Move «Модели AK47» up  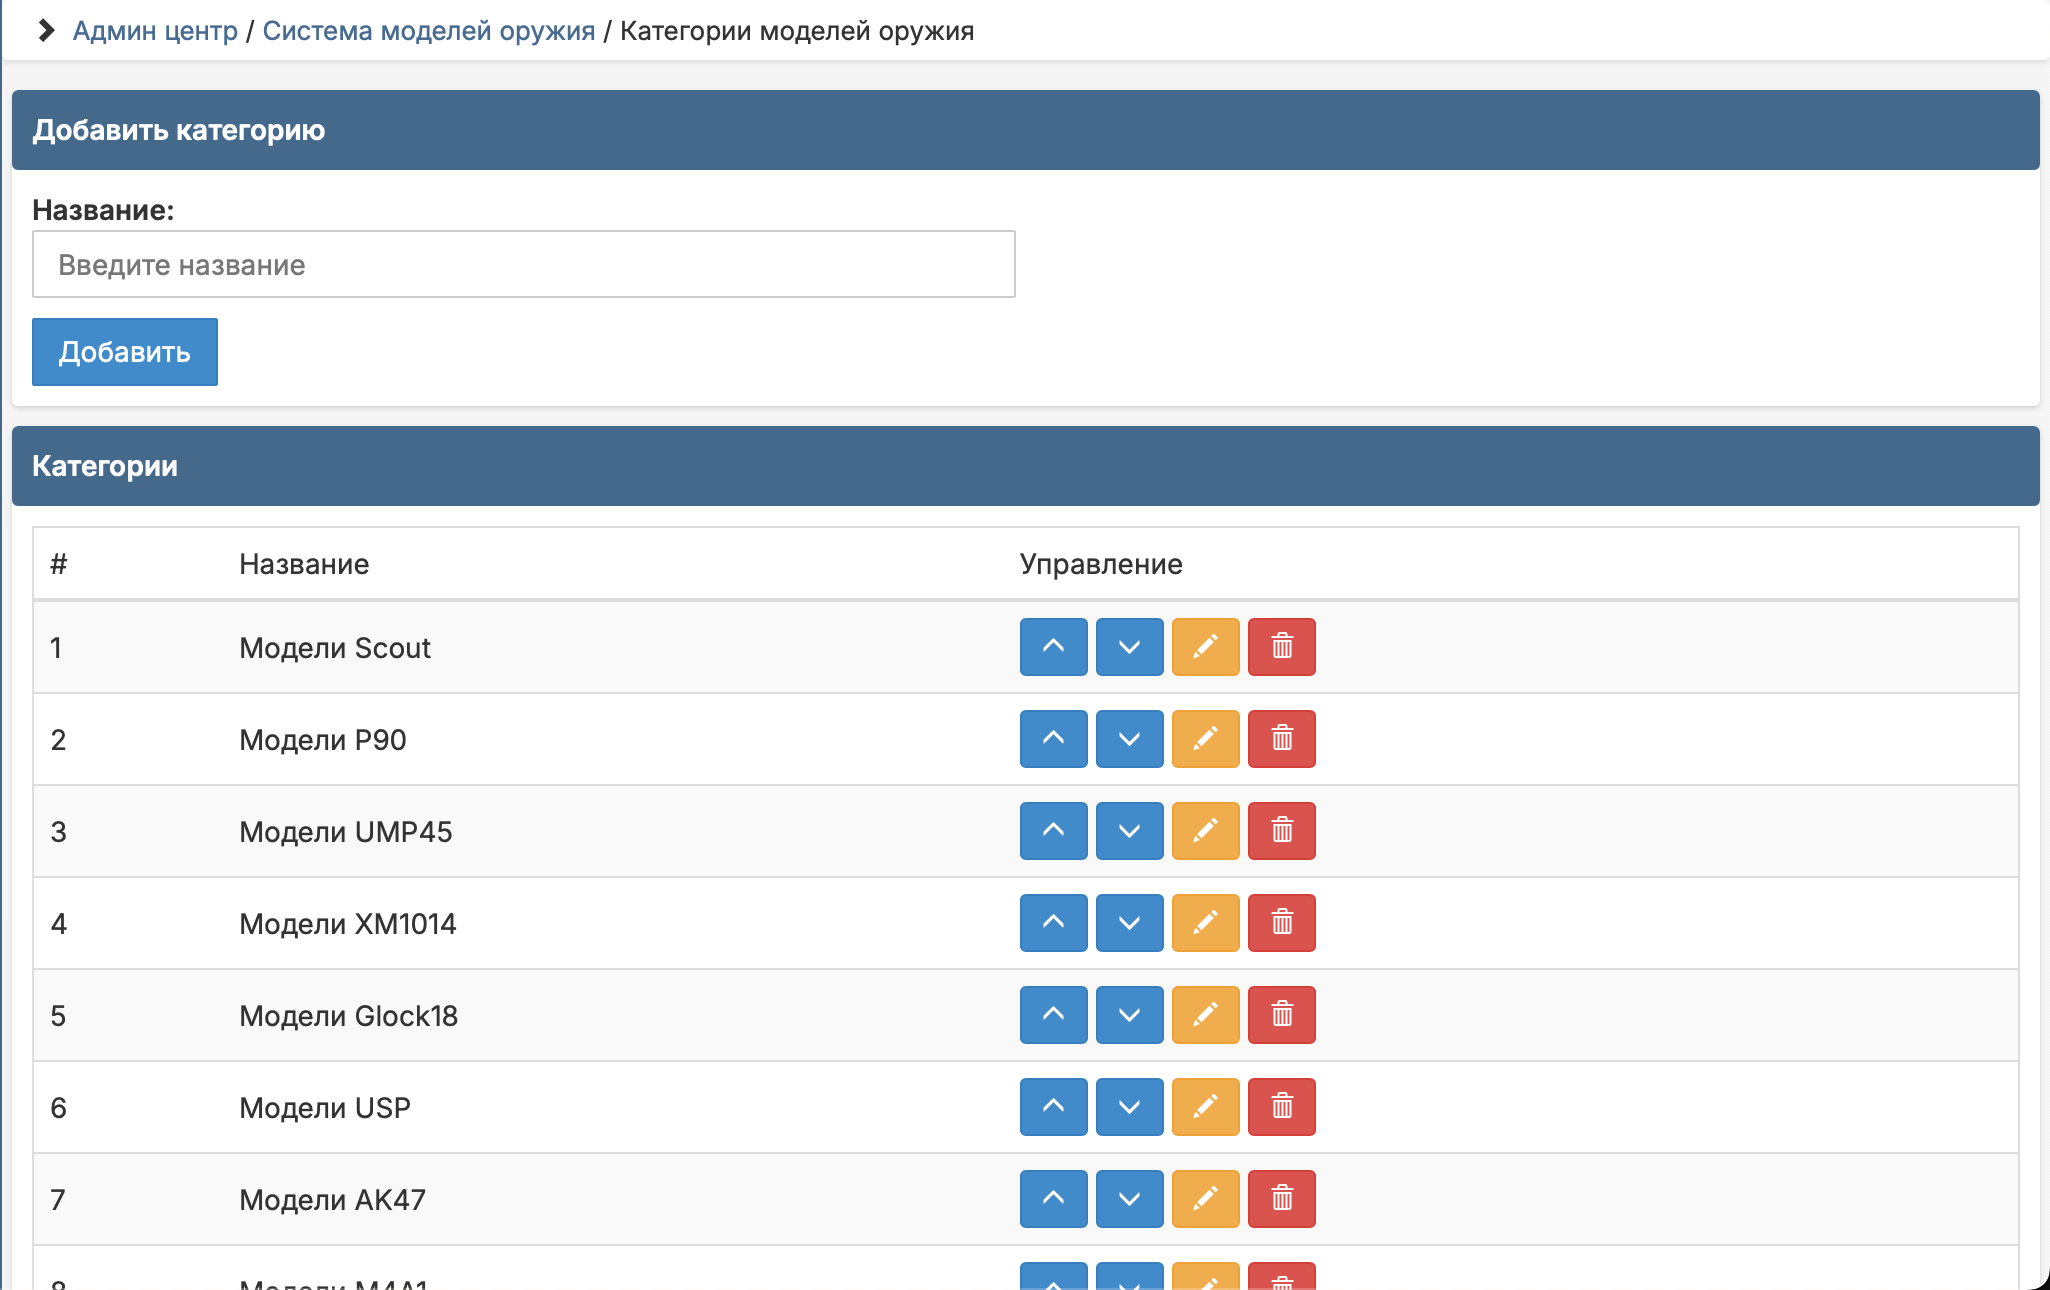click(x=1053, y=1199)
